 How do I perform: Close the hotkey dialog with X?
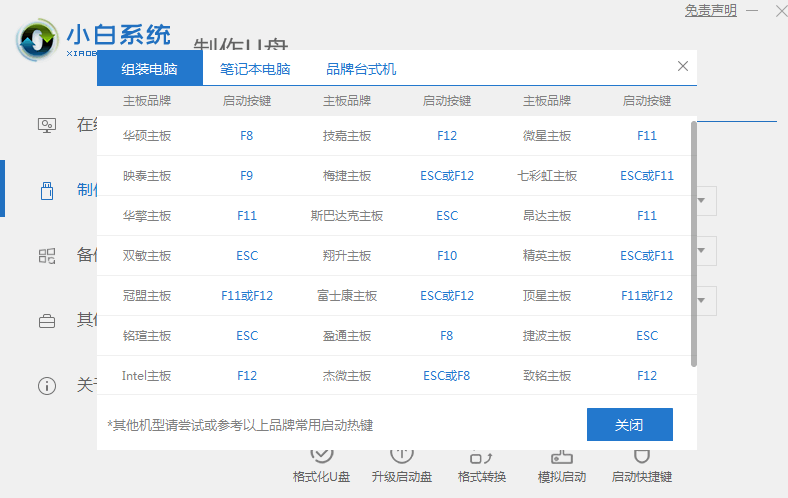[x=683, y=66]
